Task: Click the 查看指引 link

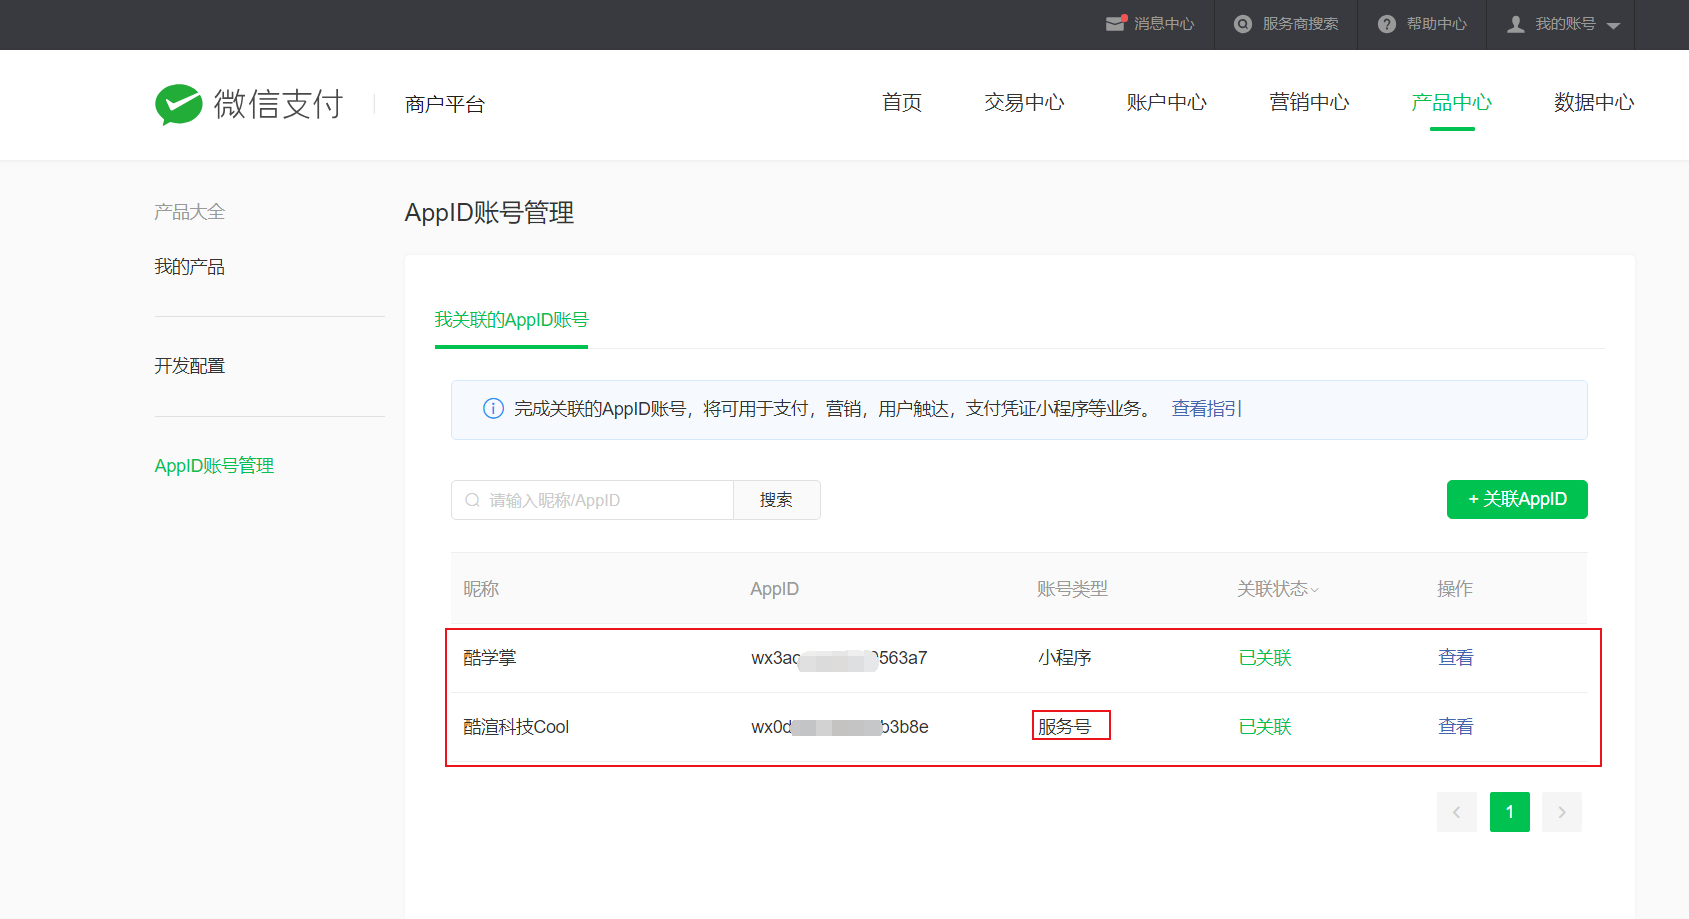Action: (1207, 409)
